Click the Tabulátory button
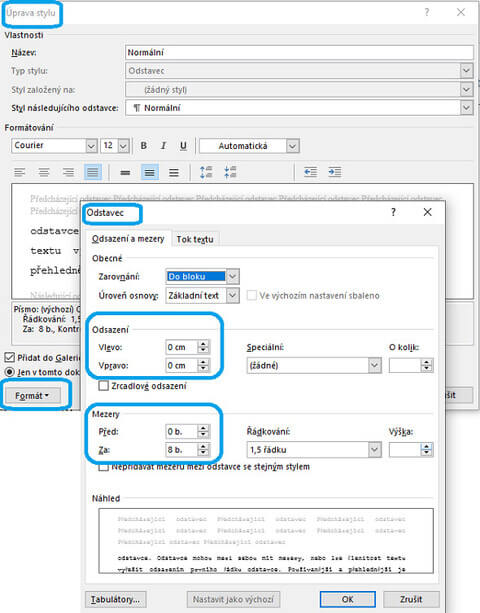 click(x=115, y=599)
